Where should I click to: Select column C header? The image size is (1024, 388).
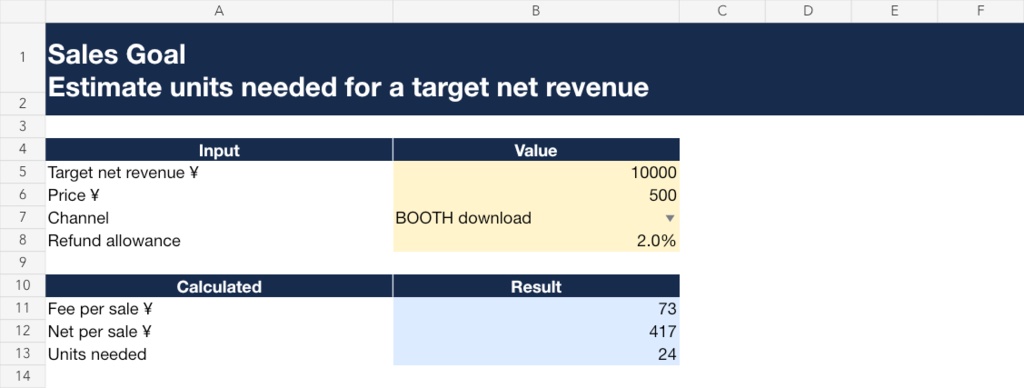[x=722, y=11]
